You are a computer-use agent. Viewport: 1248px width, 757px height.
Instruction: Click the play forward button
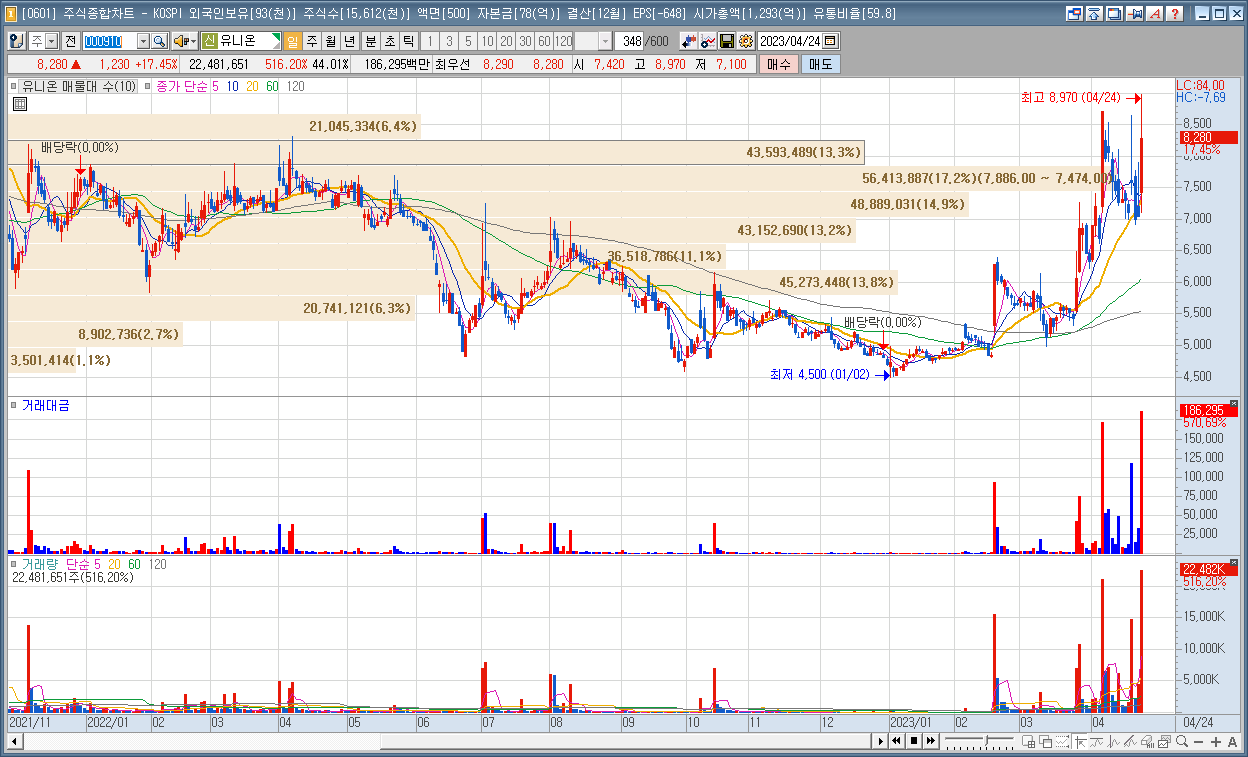tap(880, 741)
